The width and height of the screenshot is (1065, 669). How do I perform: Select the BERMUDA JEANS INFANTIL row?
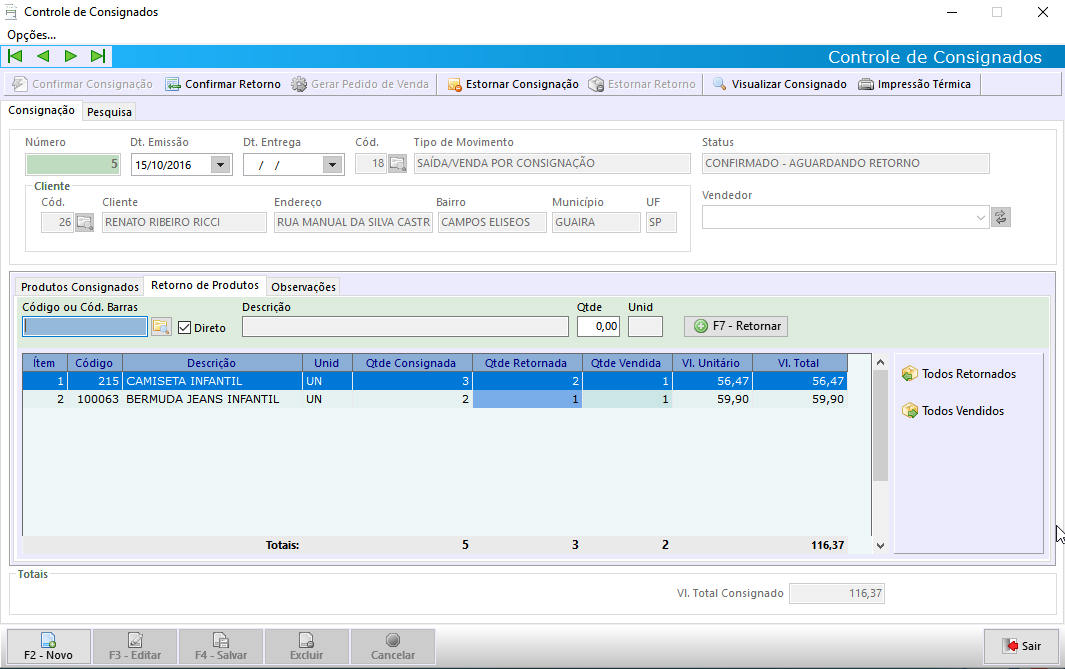435,399
